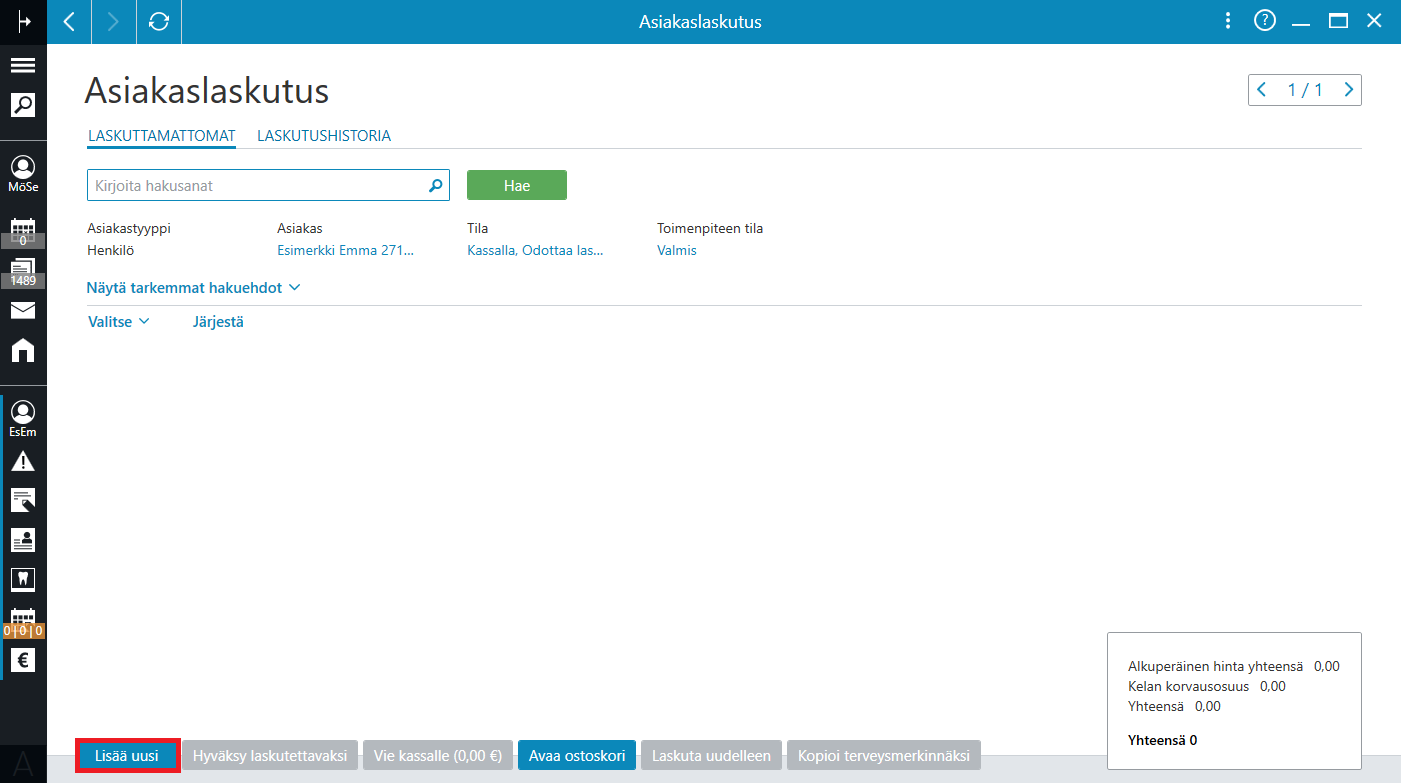Click the Lisää uusi button
Viewport: 1401px width, 783px height.
(127, 756)
